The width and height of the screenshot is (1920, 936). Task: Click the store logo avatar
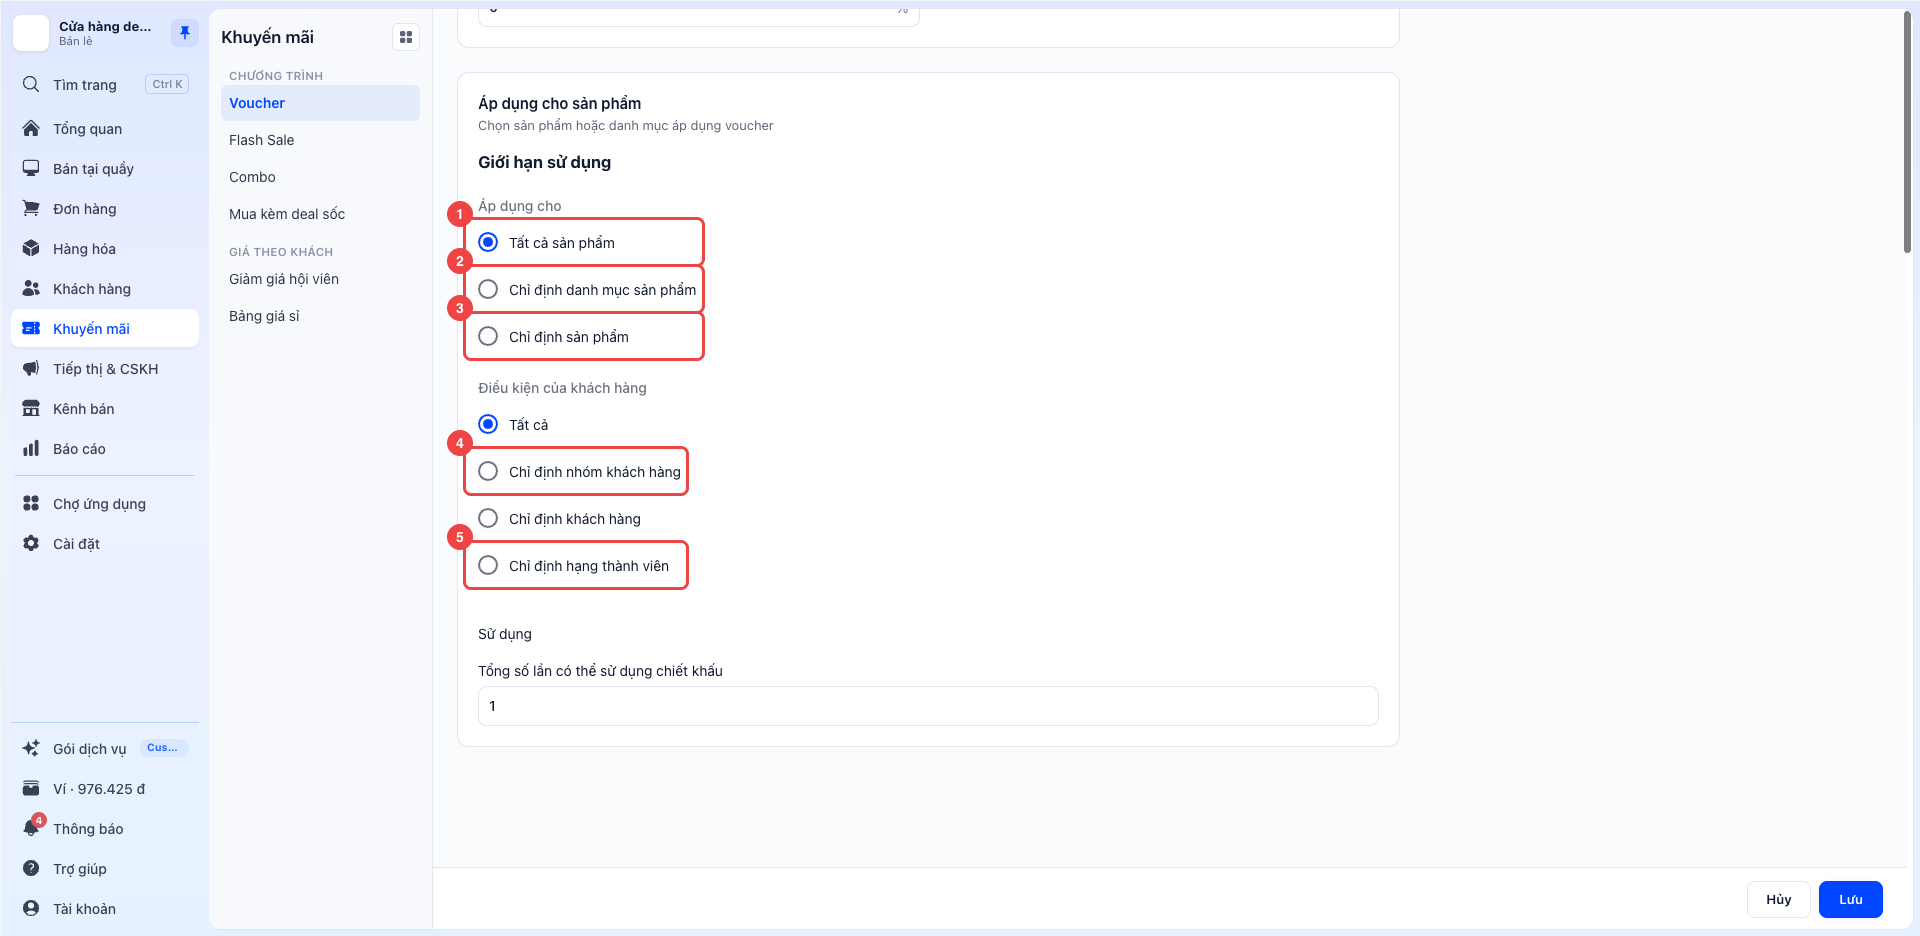(31, 33)
